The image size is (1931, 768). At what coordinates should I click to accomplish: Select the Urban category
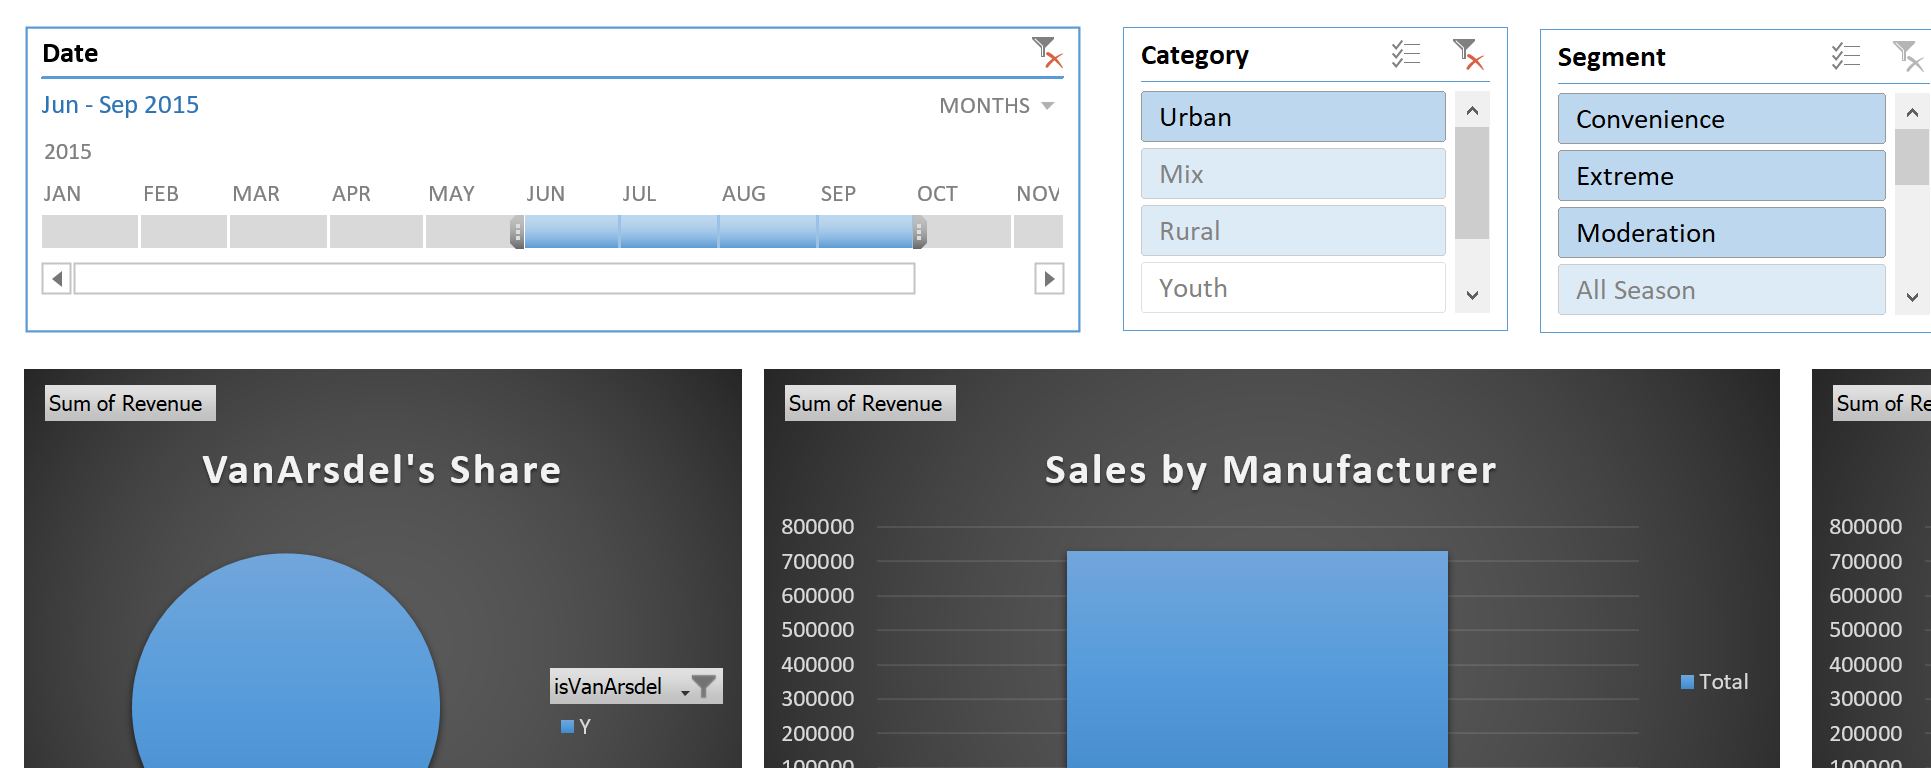tap(1293, 117)
